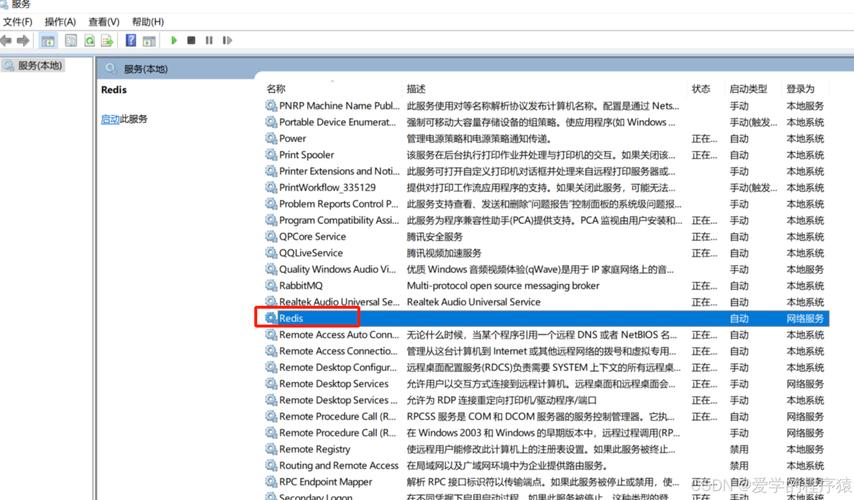Click gear icon beside Power service

[x=271, y=138]
